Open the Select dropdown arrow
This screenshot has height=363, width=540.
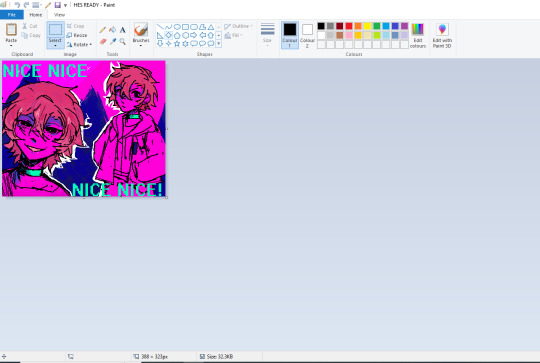pyautogui.click(x=55, y=45)
